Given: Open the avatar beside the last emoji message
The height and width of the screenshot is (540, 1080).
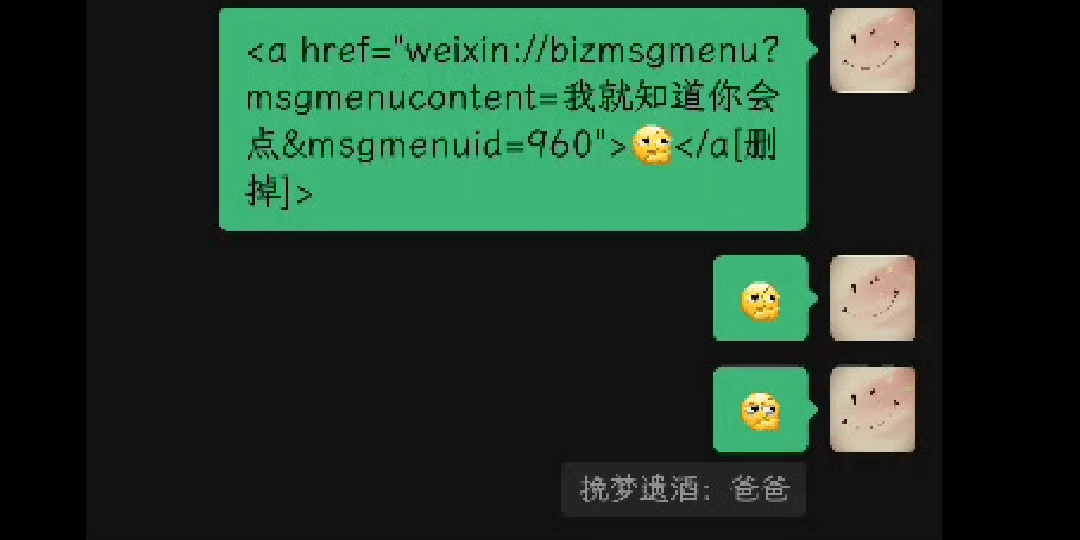Looking at the screenshot, I should coord(872,409).
